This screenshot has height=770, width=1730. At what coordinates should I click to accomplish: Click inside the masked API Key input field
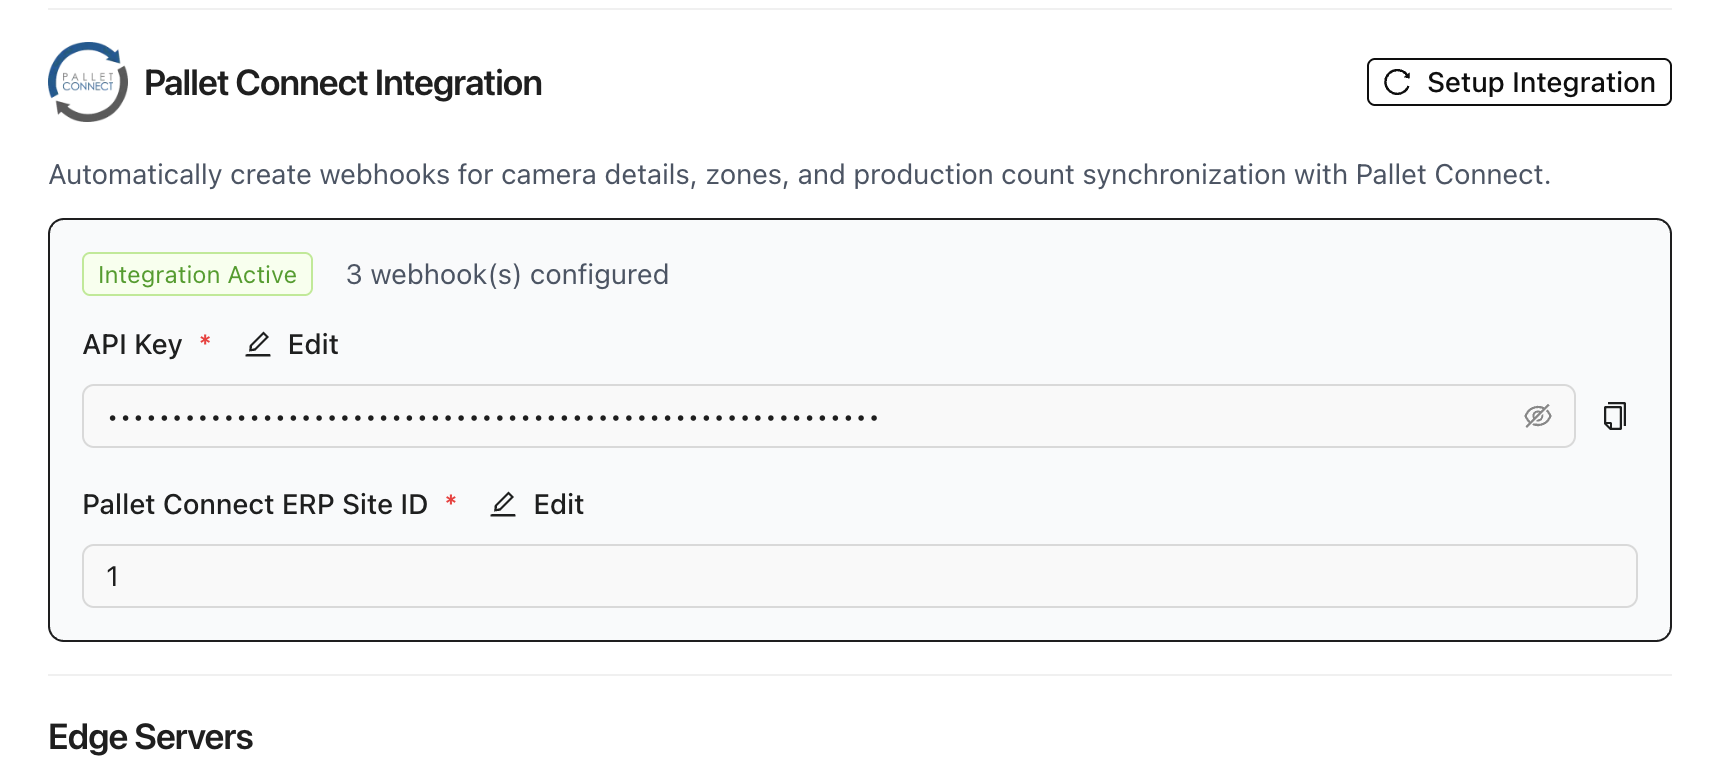tap(700, 416)
